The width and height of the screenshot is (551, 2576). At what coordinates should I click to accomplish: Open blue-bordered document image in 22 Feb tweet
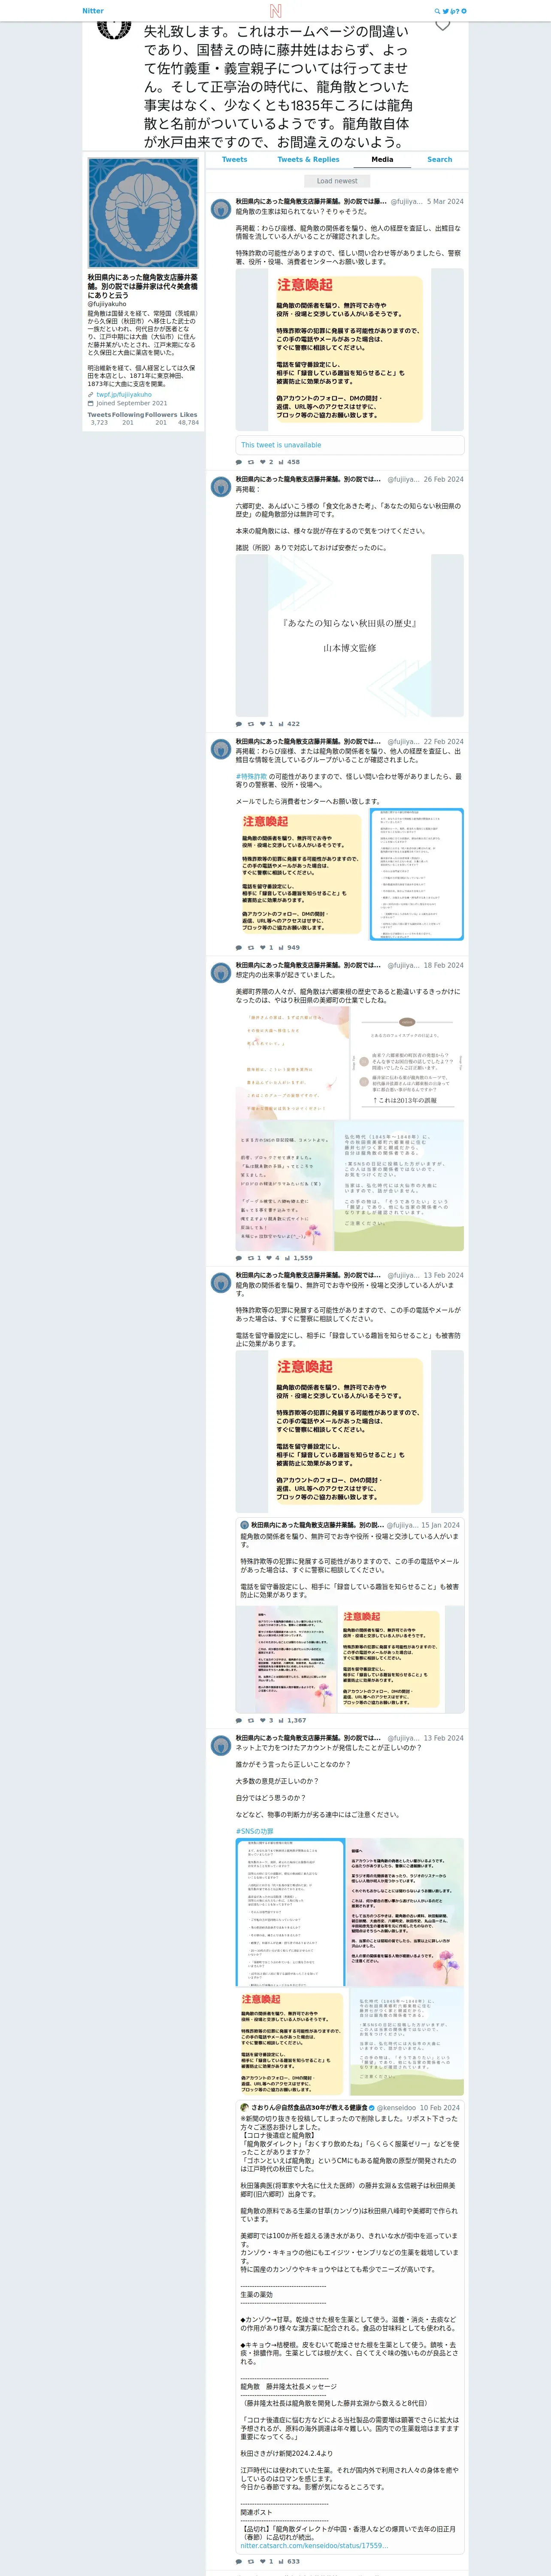pyautogui.click(x=417, y=875)
